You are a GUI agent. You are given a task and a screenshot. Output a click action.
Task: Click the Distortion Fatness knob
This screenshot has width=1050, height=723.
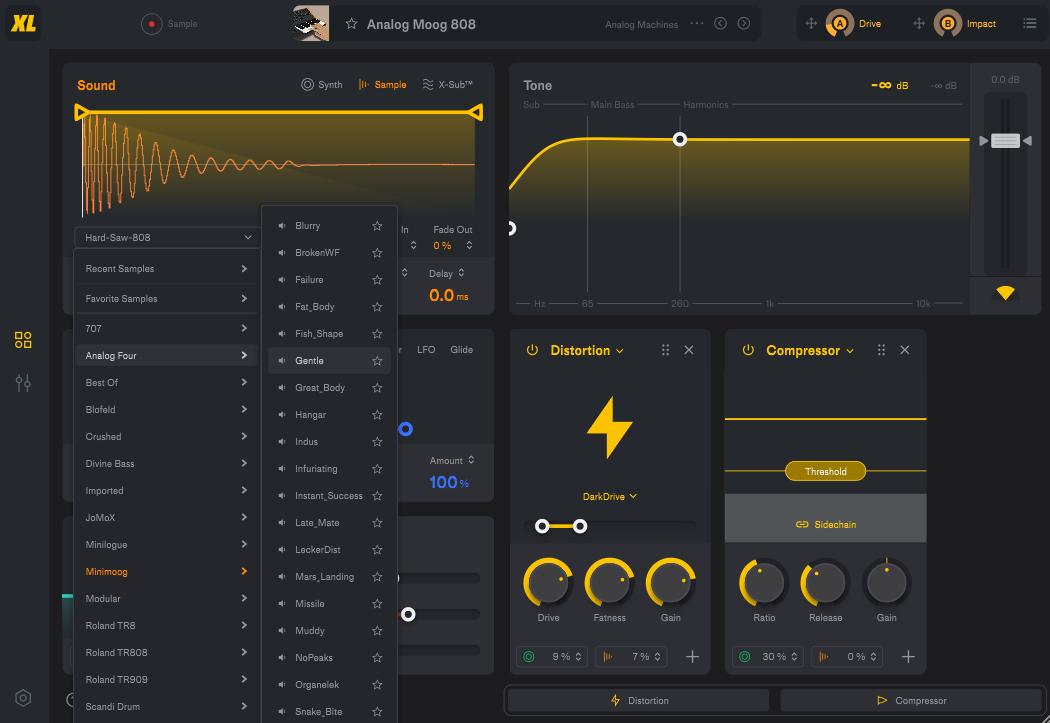[x=609, y=582]
